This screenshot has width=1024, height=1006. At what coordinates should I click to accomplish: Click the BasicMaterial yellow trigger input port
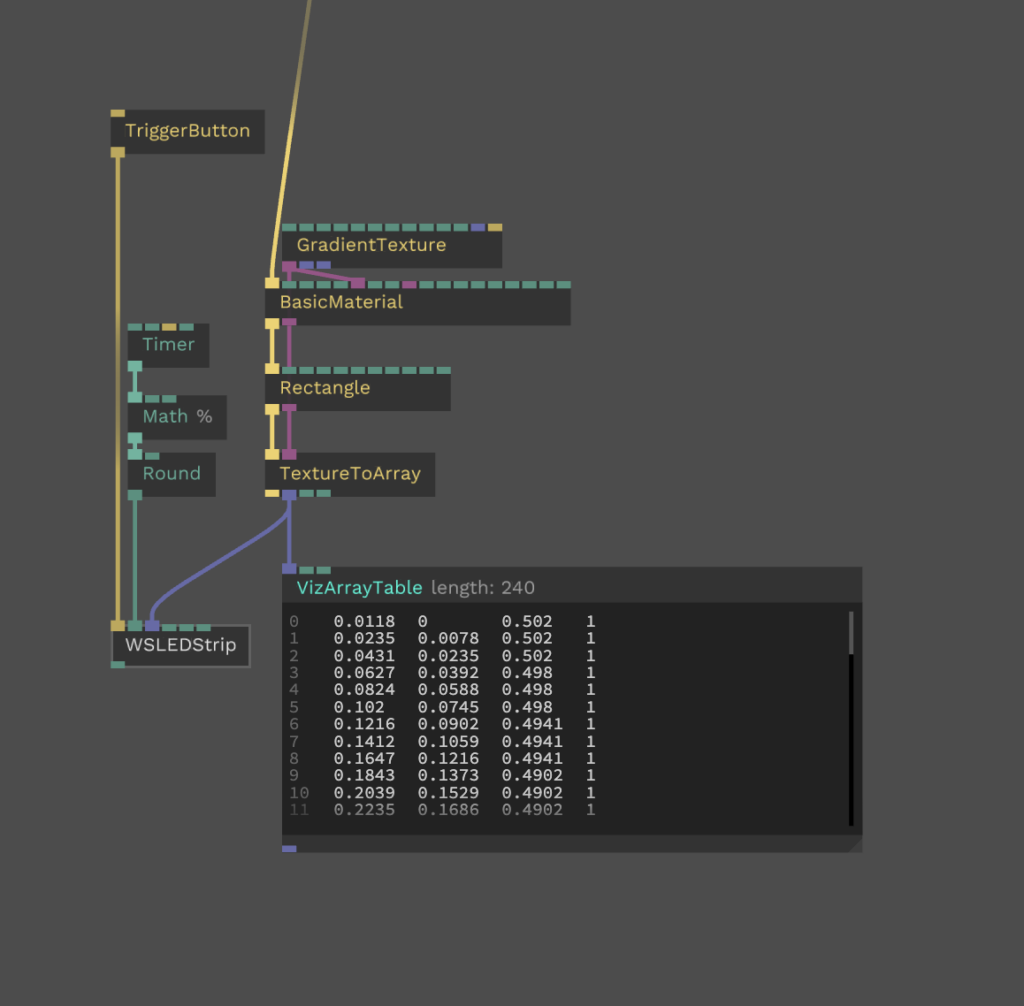[272, 283]
